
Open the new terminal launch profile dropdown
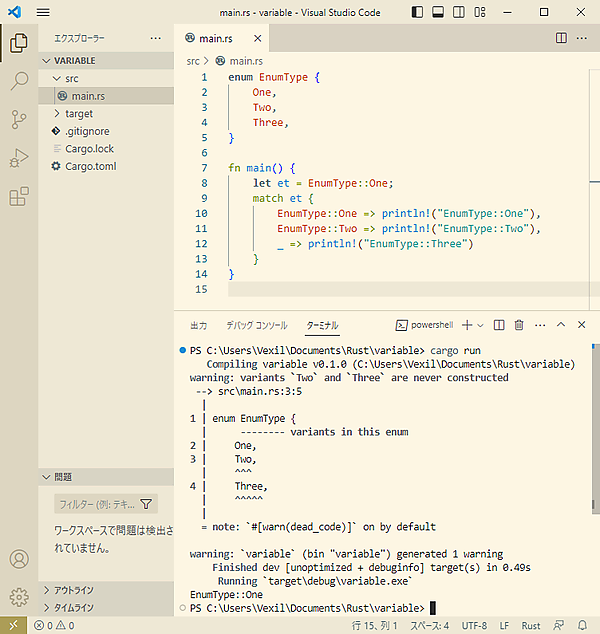[x=481, y=325]
